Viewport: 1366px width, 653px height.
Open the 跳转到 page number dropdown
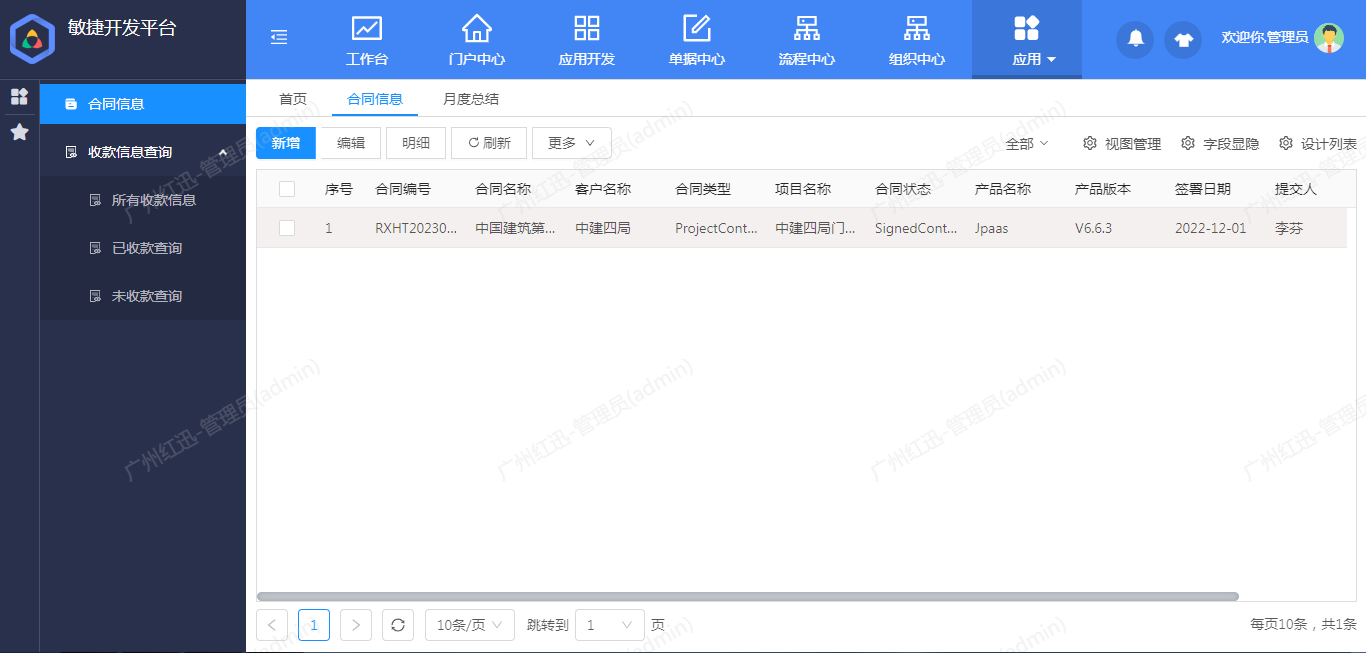(x=610, y=625)
